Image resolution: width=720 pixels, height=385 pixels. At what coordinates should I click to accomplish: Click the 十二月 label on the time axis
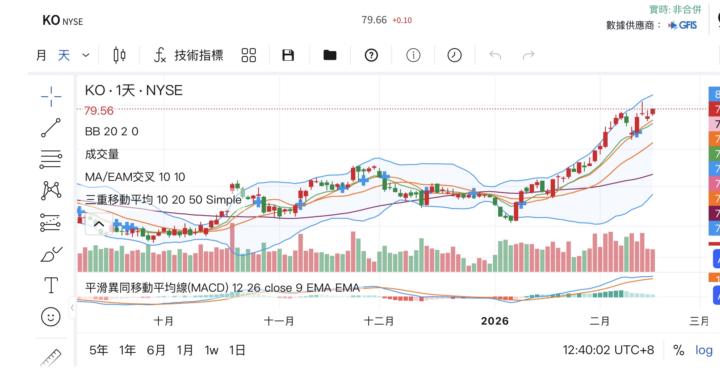coord(379,321)
